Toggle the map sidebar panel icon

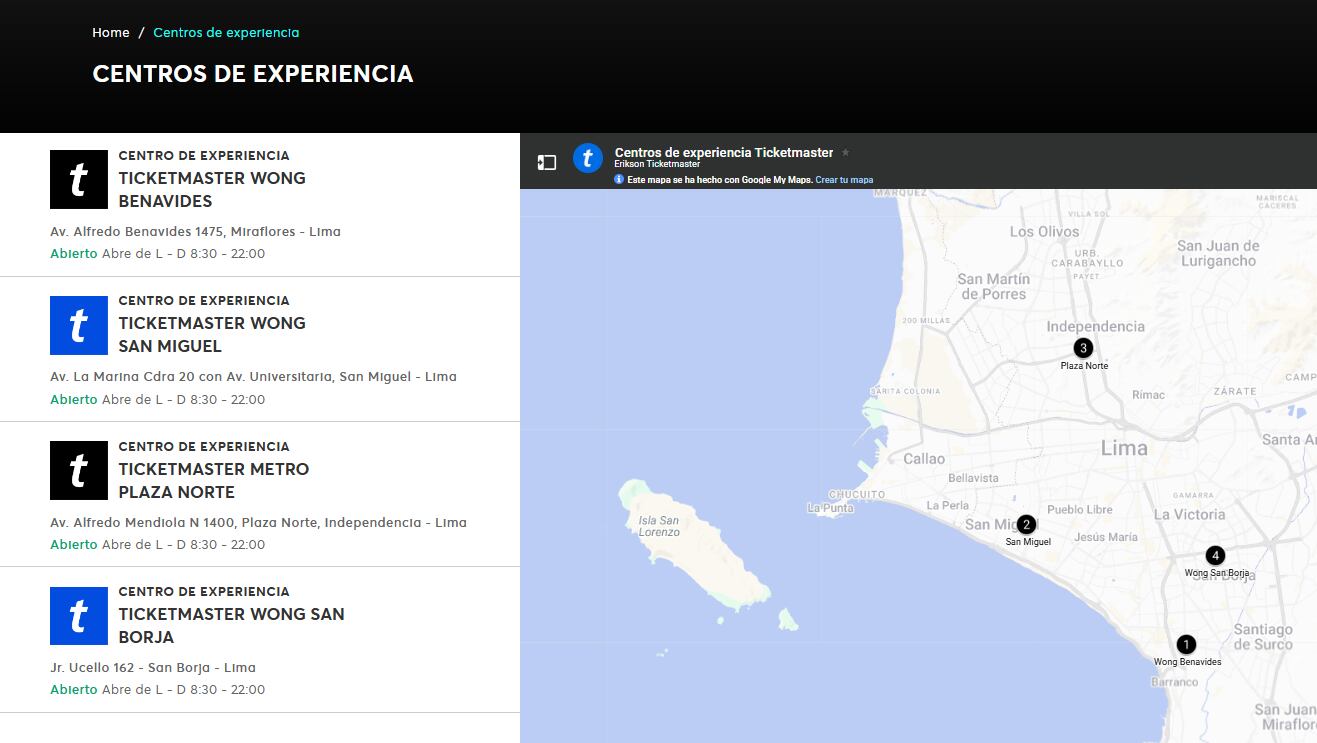click(x=547, y=162)
